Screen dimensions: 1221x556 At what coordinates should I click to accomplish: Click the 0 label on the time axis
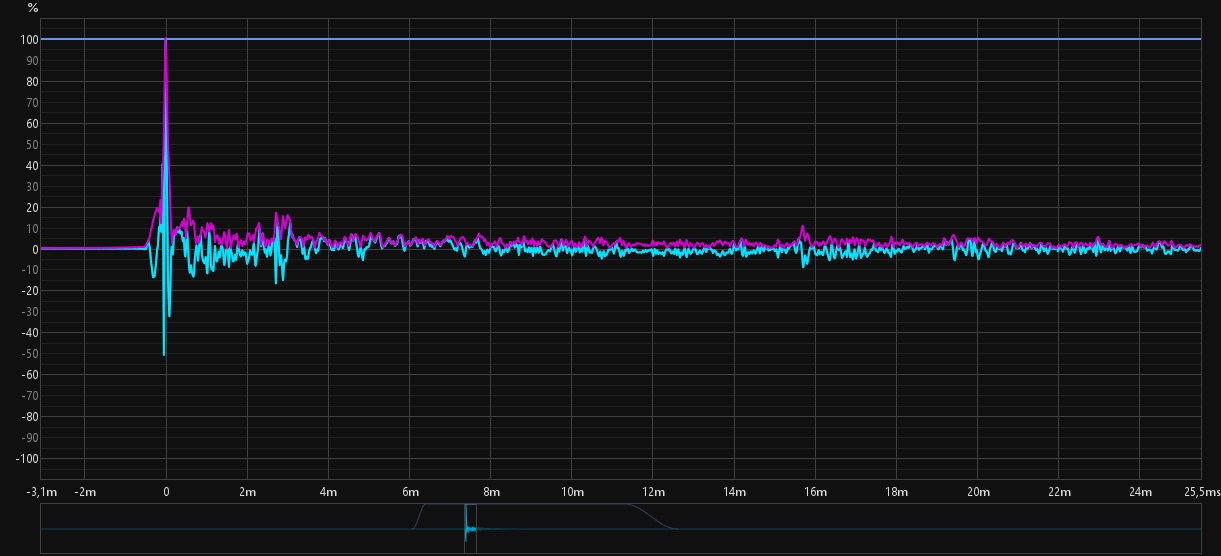(166, 492)
